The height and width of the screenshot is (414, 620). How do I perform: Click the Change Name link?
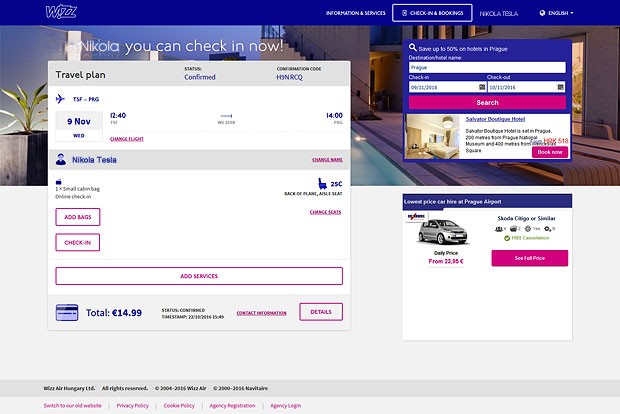327,160
